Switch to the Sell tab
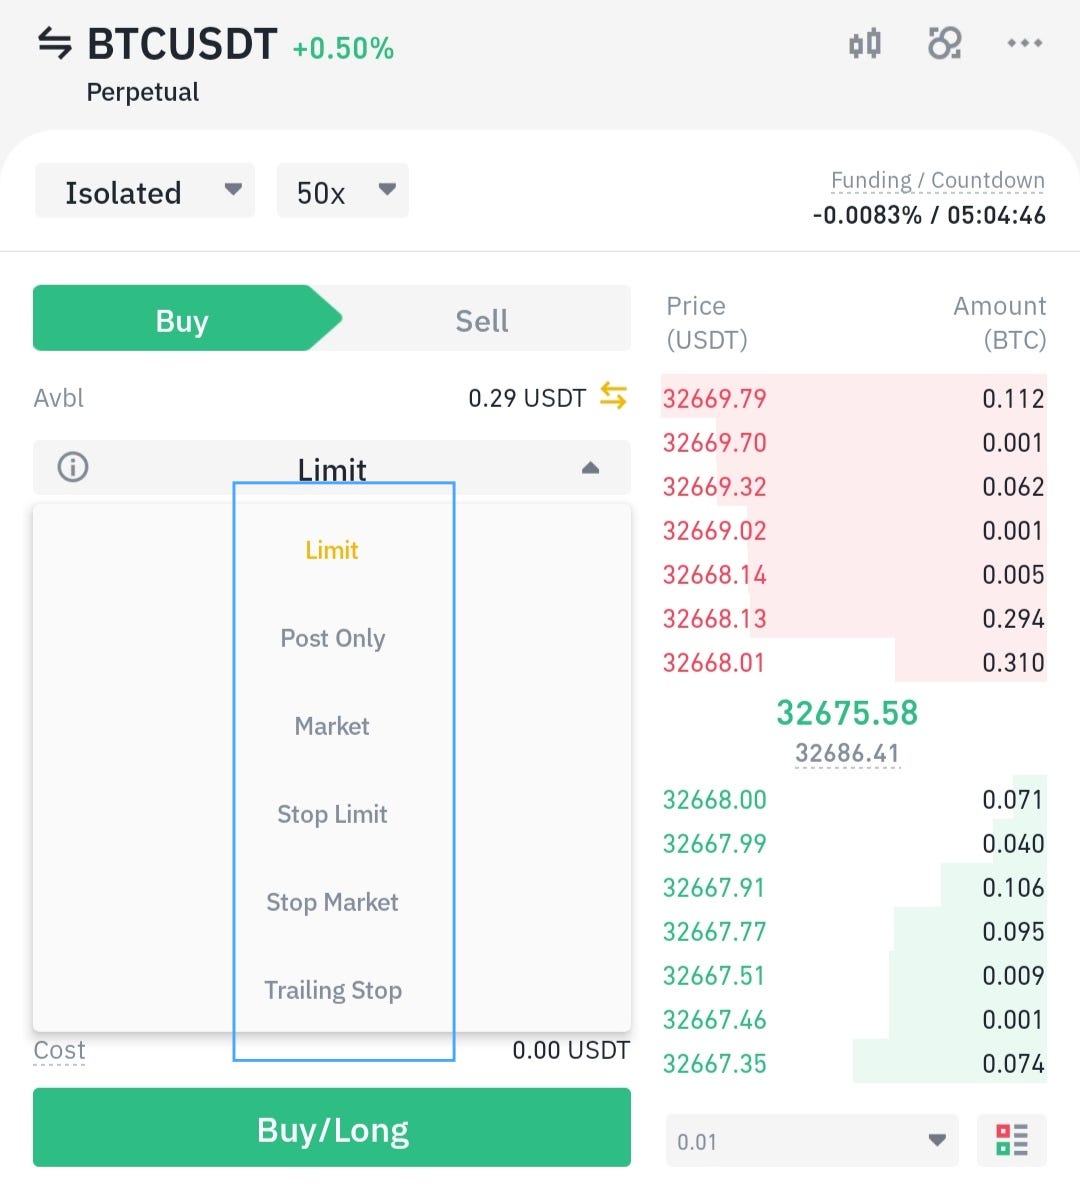1080x1203 pixels. [481, 319]
